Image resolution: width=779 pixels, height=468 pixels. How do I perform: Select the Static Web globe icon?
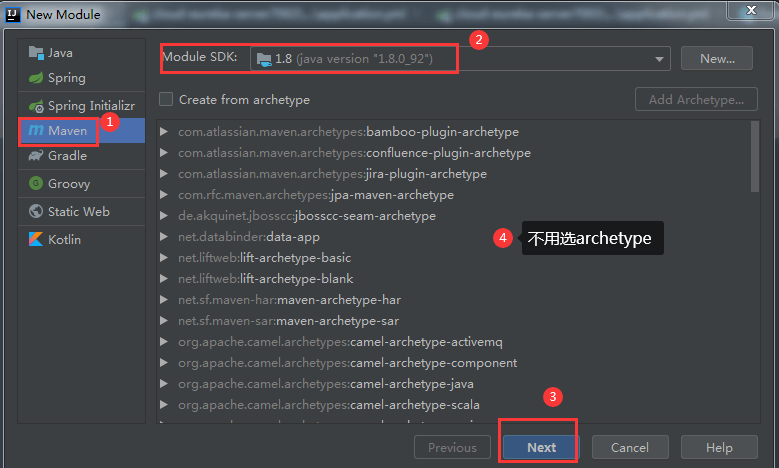coord(36,211)
